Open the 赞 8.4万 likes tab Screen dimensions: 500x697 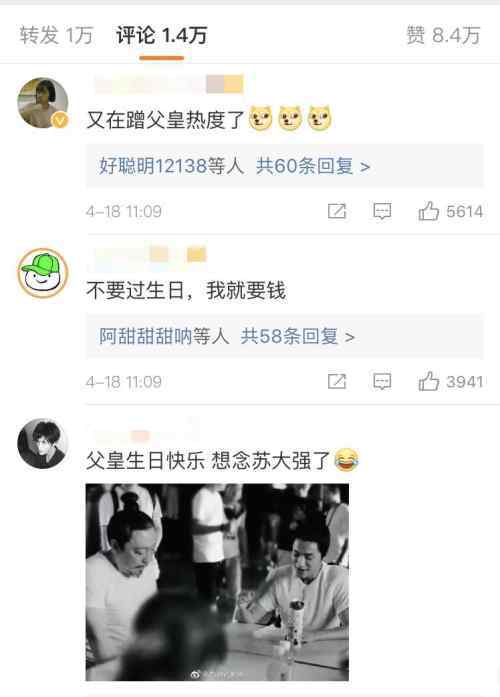pos(443,35)
